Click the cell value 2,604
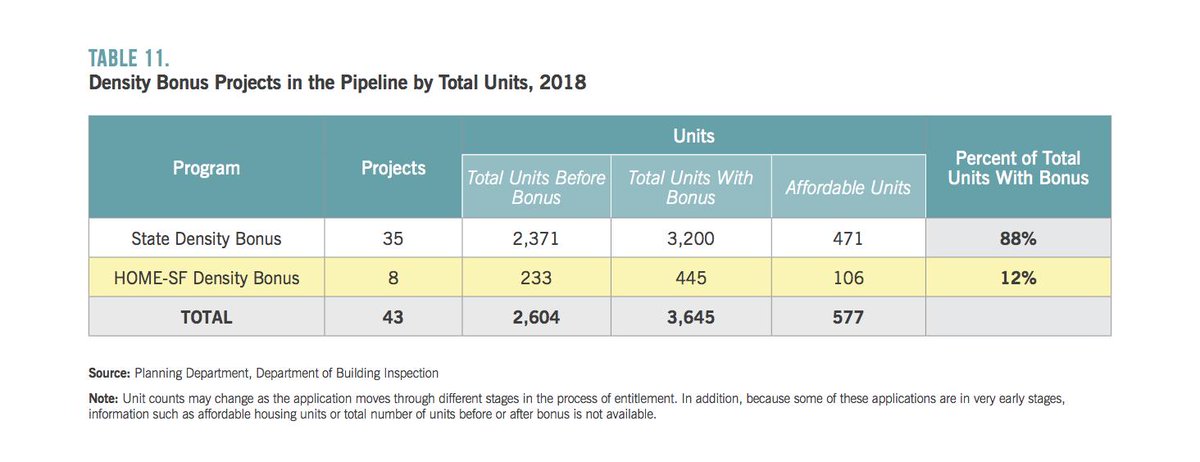The height and width of the screenshot is (462, 1200). (536, 317)
